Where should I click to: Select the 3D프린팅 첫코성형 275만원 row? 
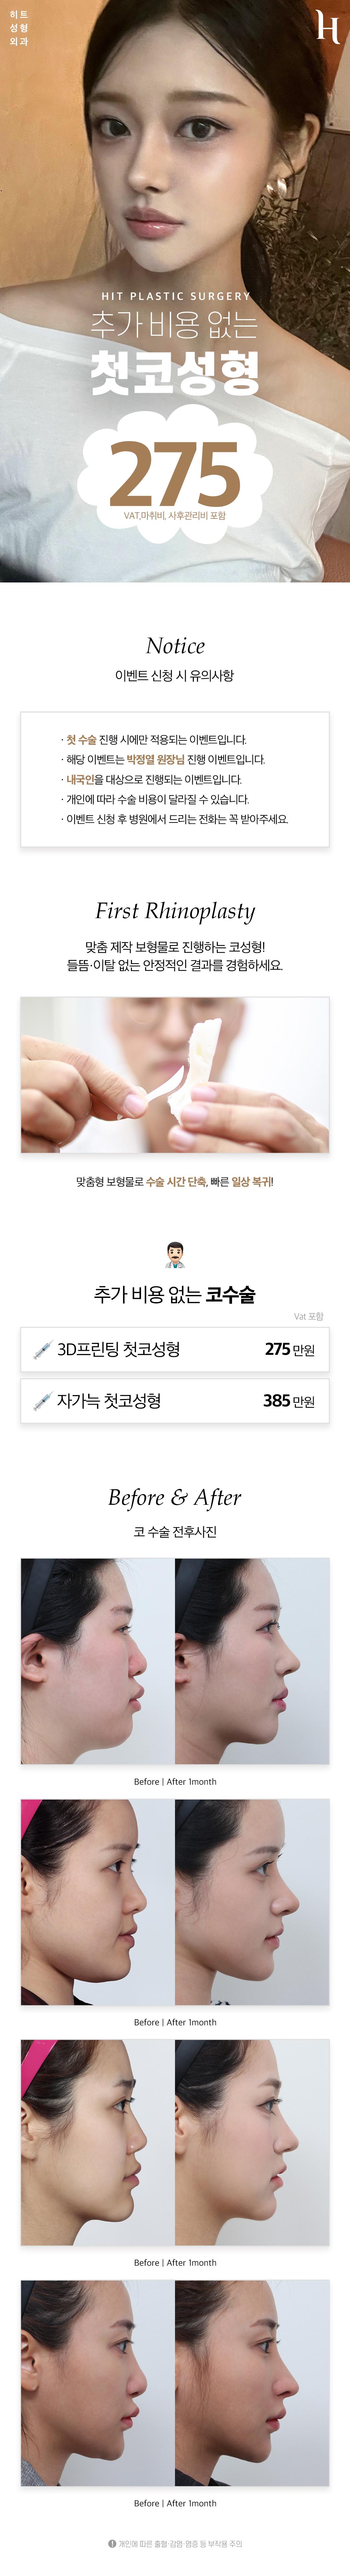[x=175, y=1350]
